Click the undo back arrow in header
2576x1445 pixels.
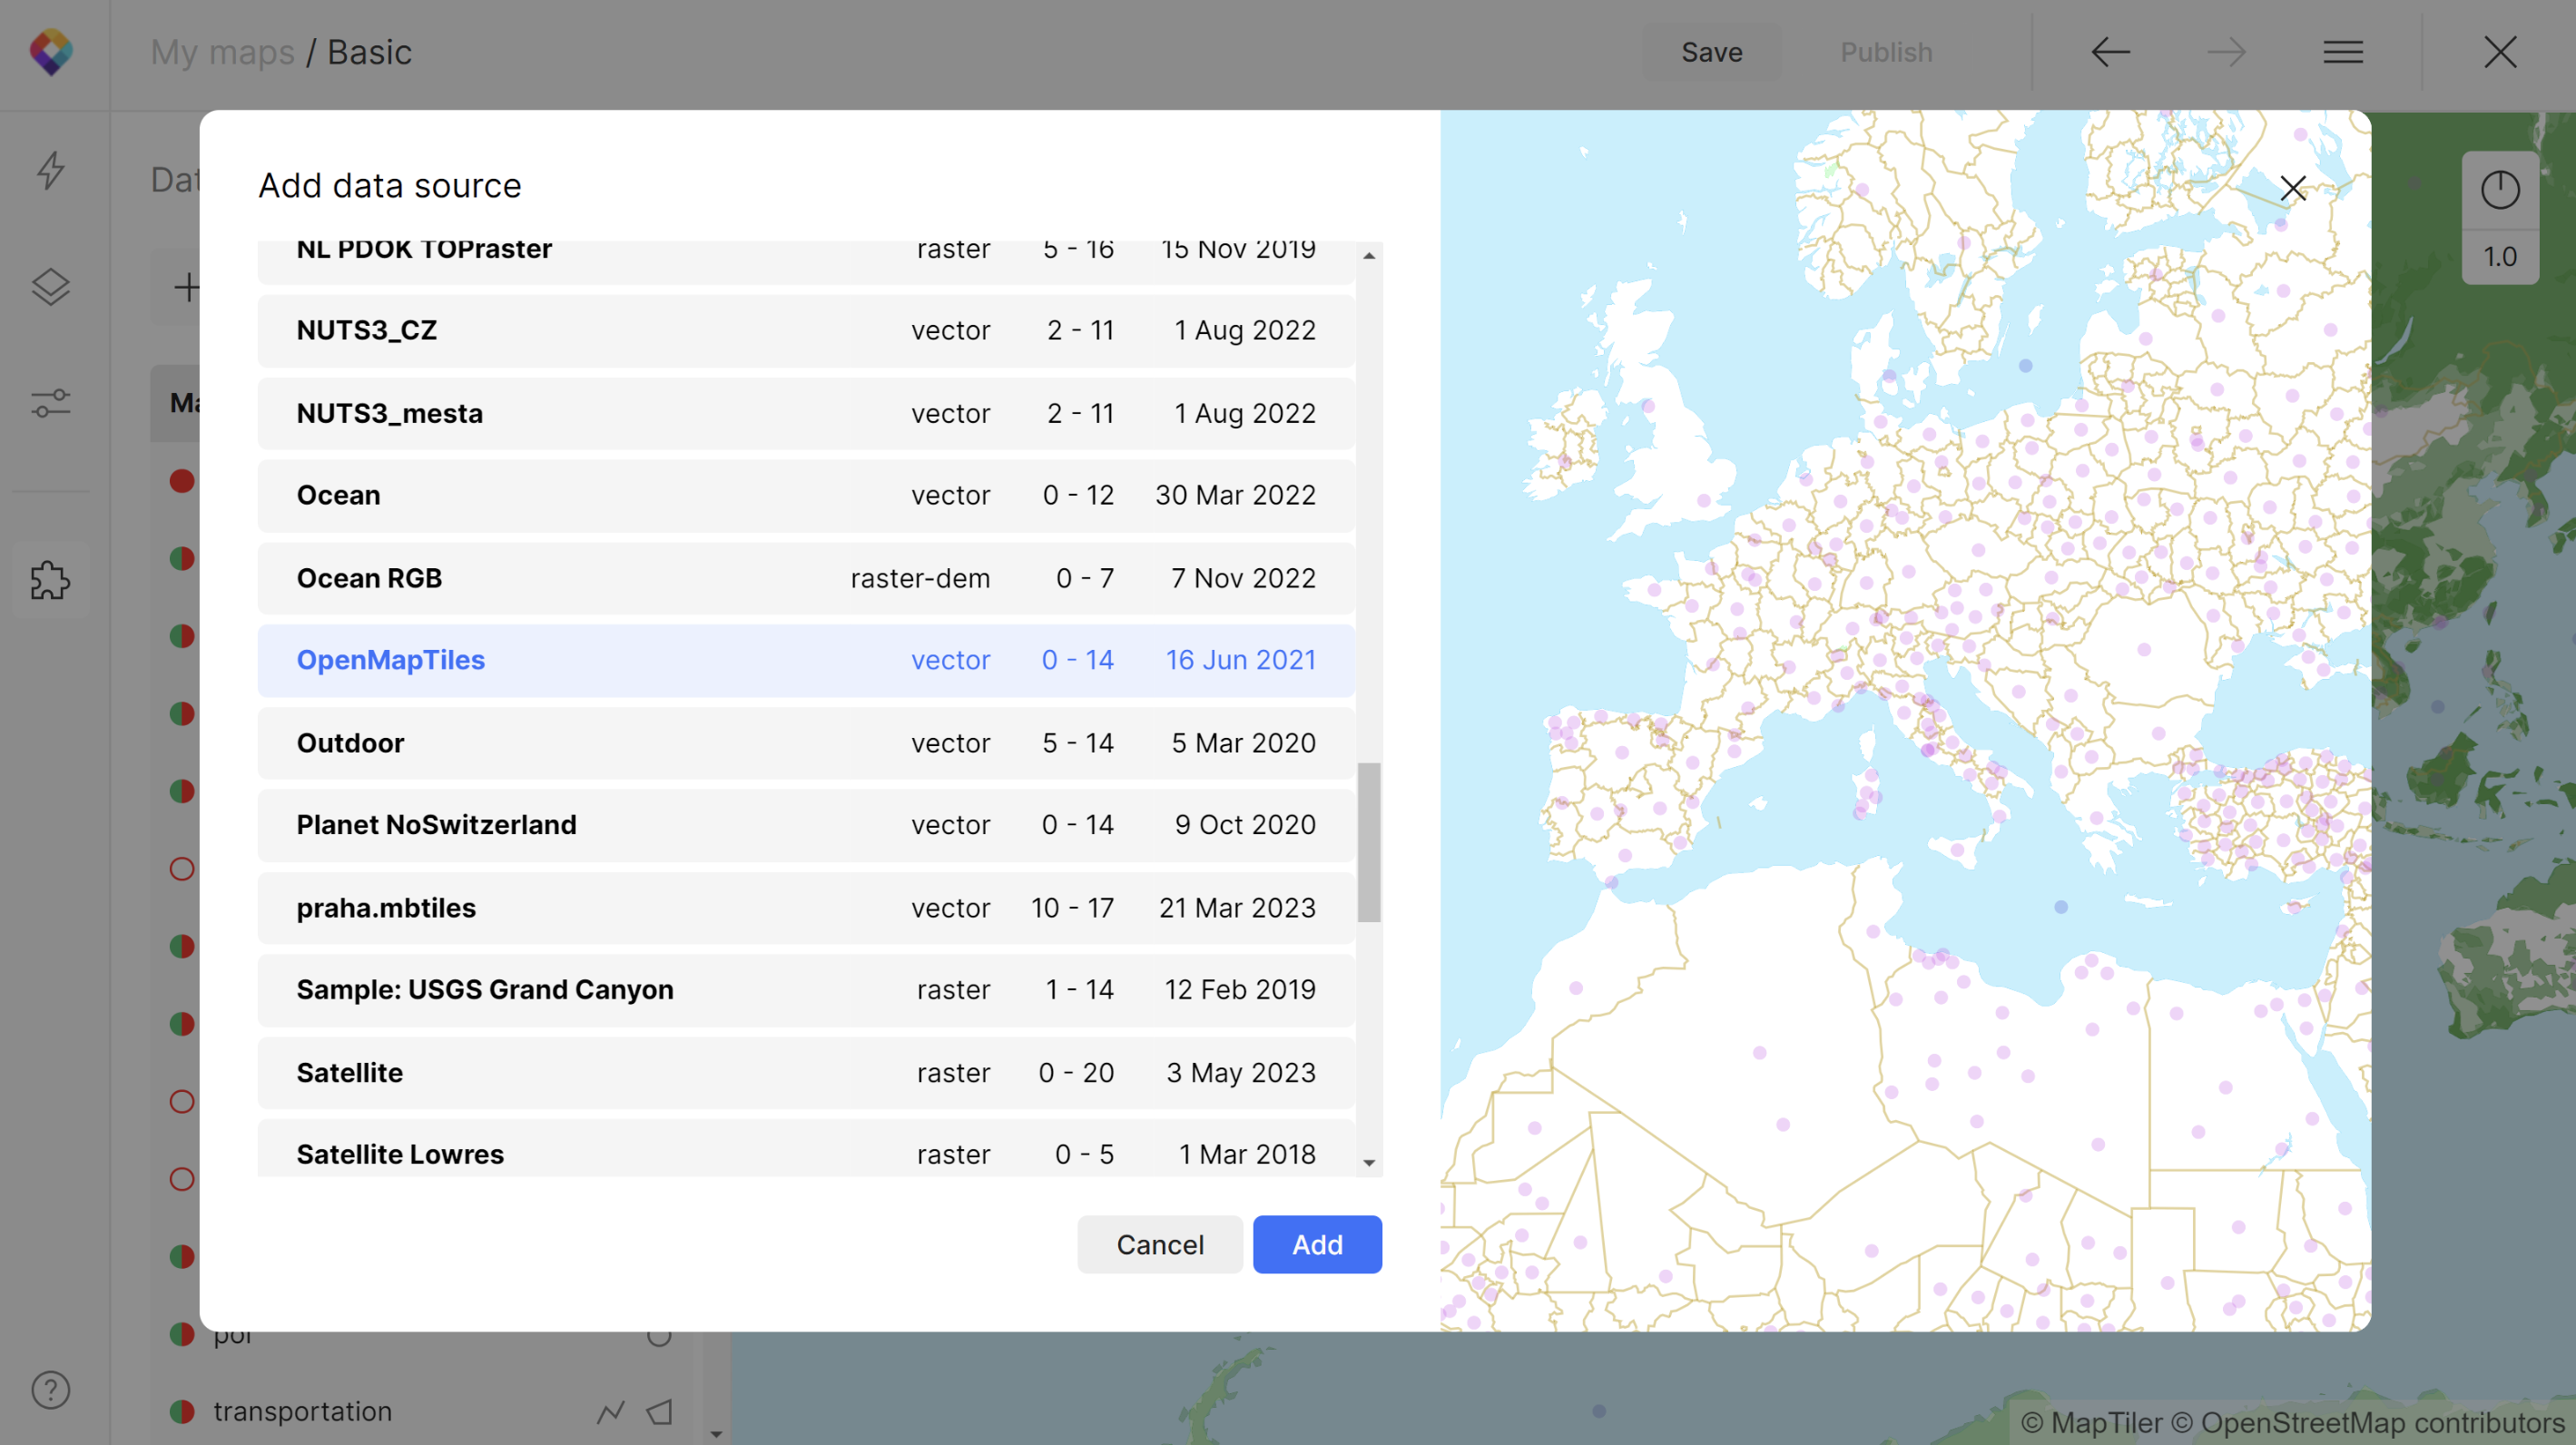pyautogui.click(x=2110, y=52)
